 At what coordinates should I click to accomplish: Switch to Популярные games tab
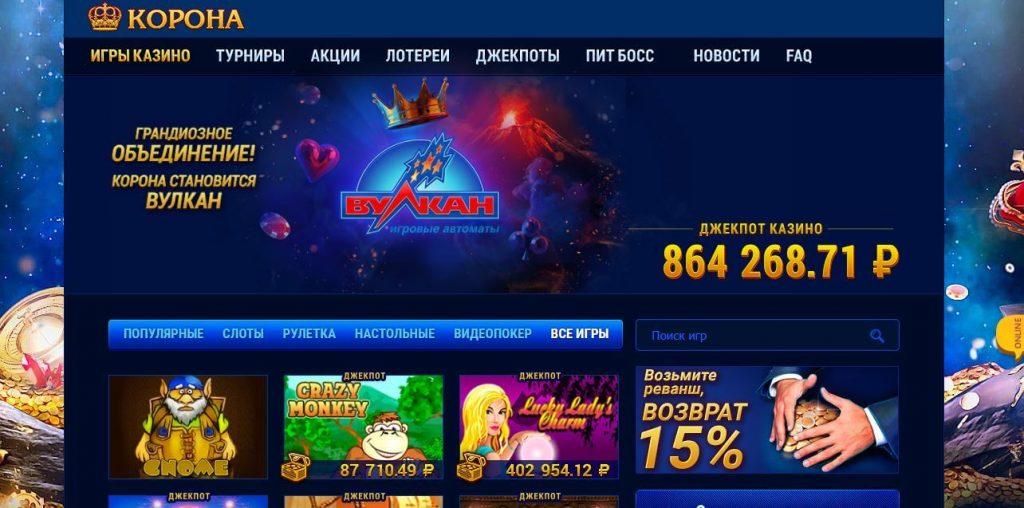163,334
